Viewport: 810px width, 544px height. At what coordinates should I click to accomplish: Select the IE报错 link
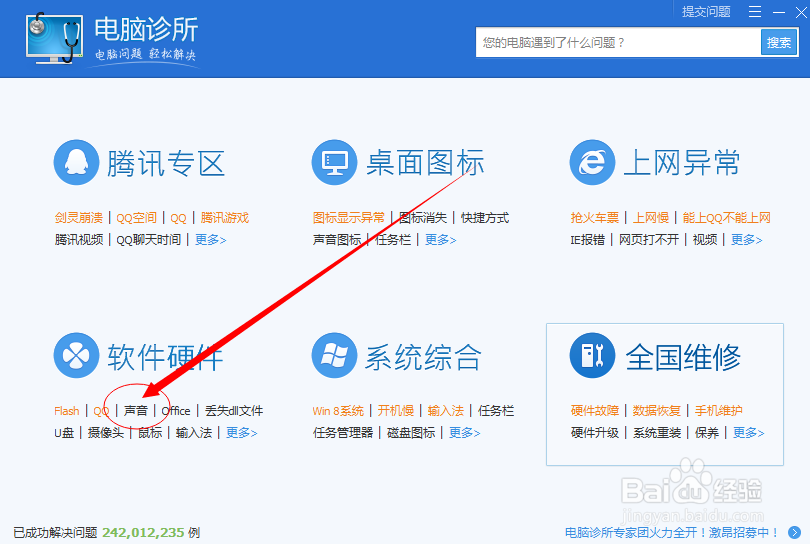[x=587, y=240]
